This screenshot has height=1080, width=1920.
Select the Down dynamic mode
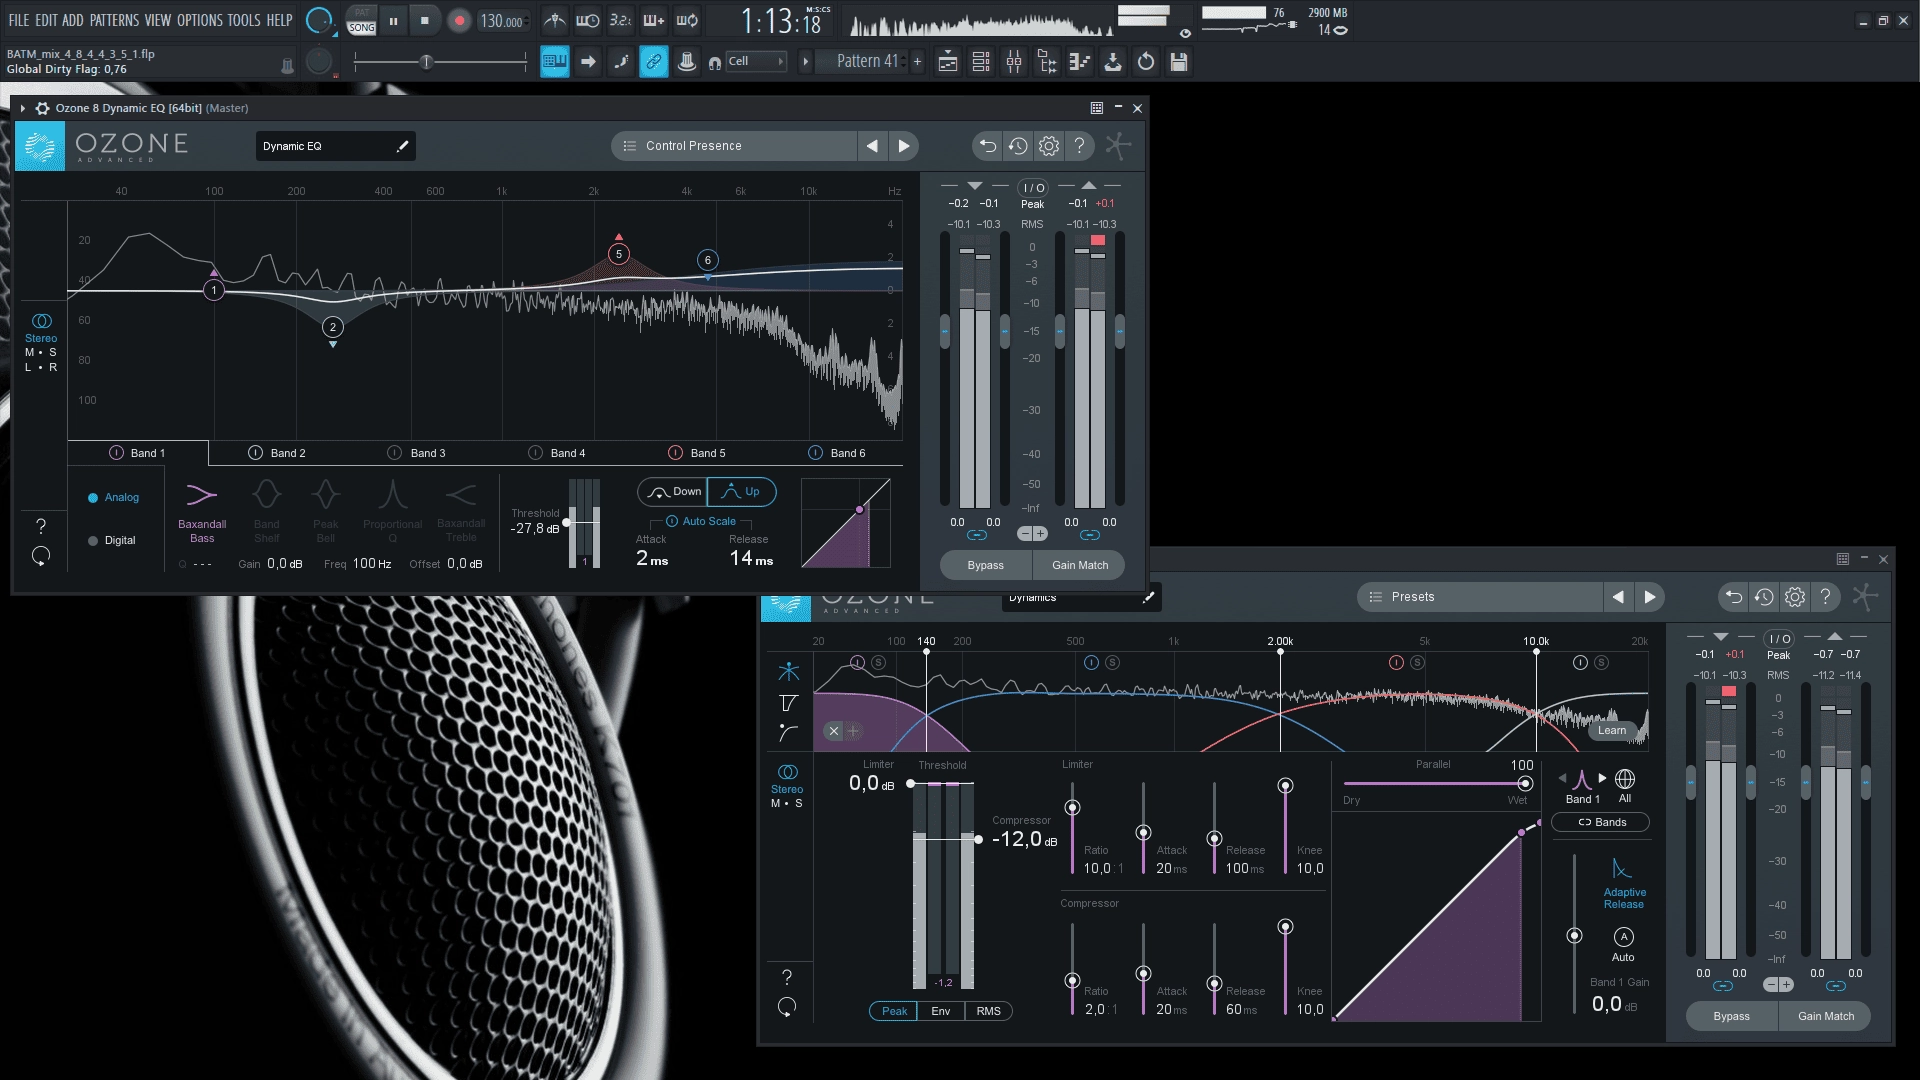click(673, 492)
